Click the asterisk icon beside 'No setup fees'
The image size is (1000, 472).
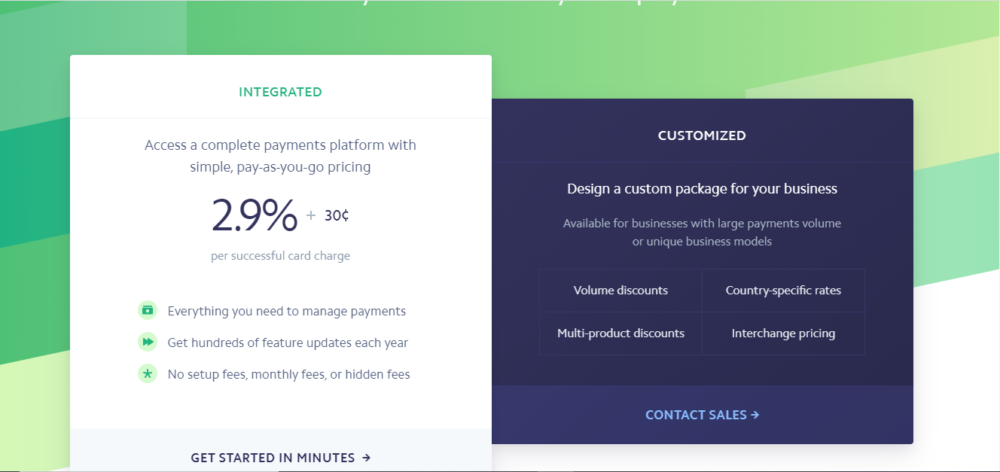click(148, 374)
